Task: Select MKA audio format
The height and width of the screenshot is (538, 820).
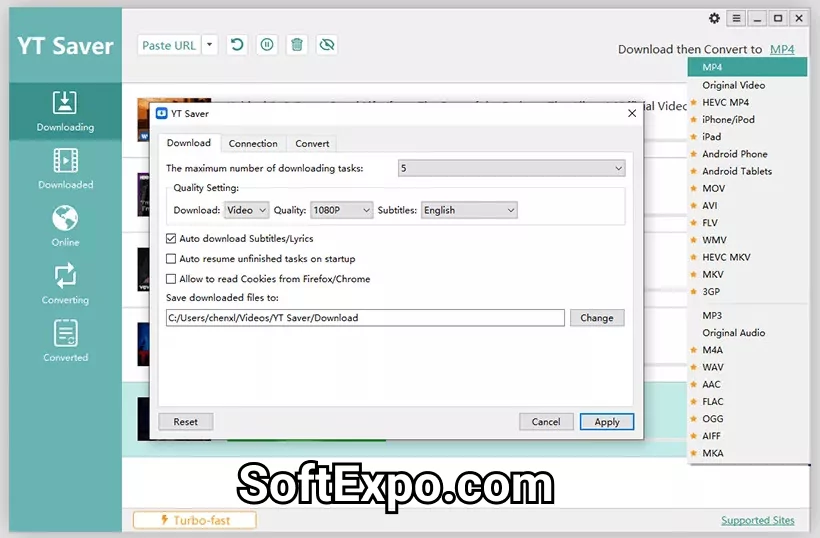Action: pos(747,453)
